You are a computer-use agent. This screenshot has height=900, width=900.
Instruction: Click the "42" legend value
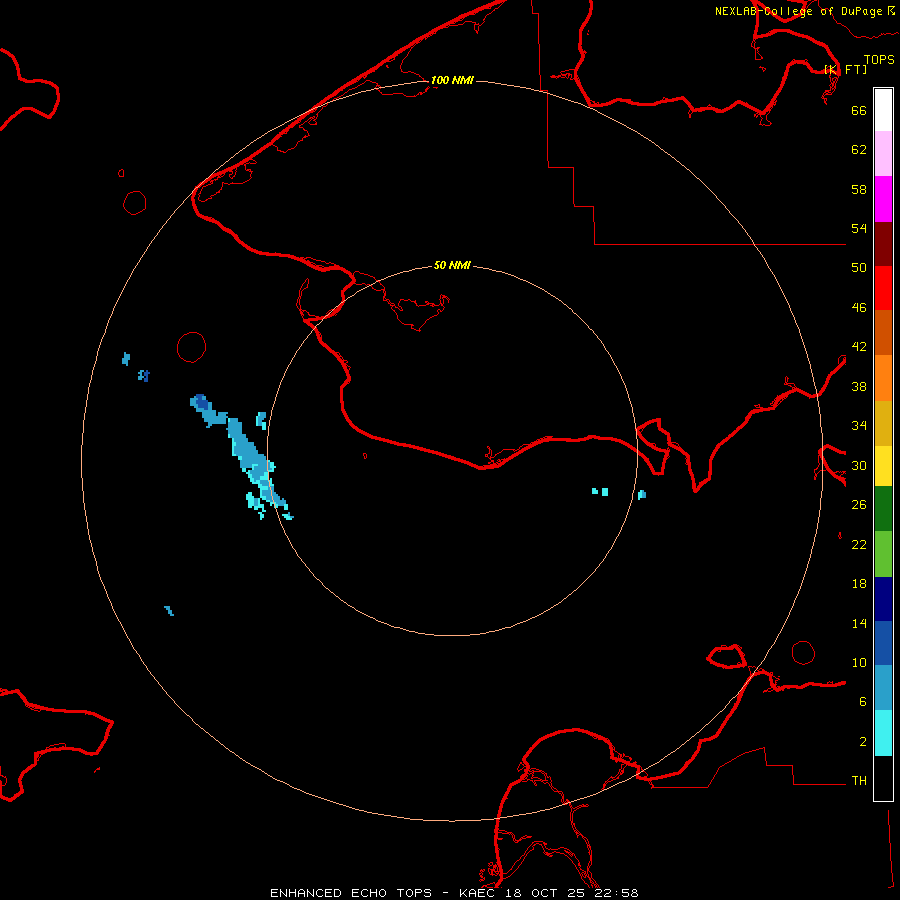(x=859, y=347)
